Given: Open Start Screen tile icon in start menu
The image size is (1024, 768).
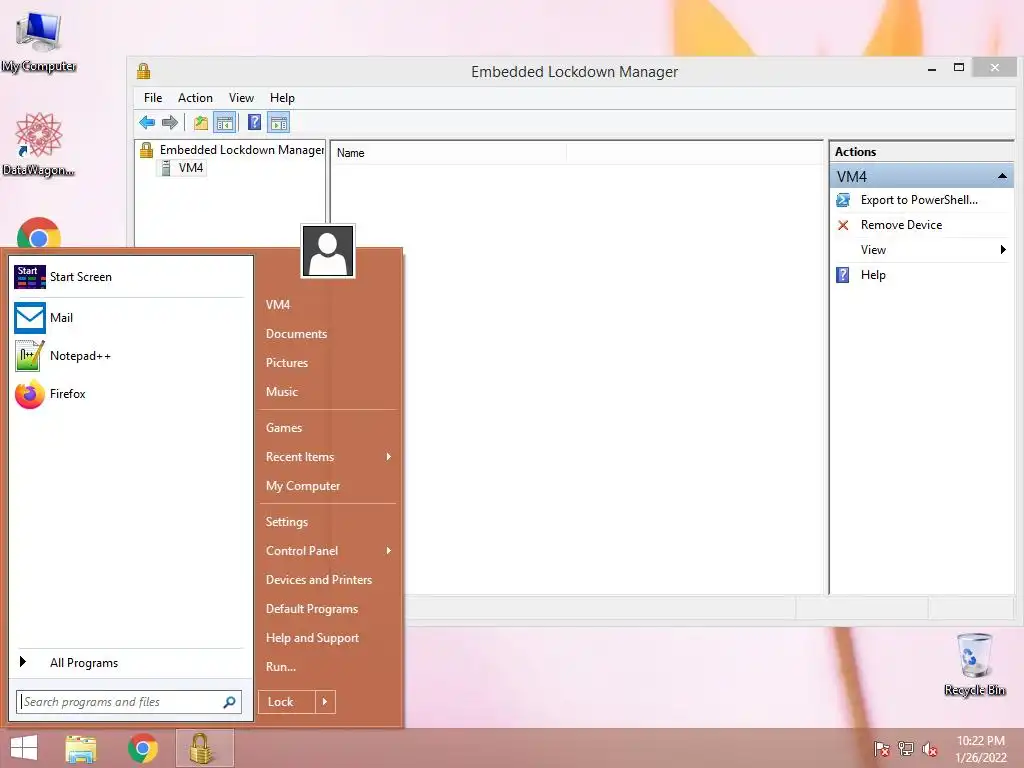Looking at the screenshot, I should click(x=30, y=277).
